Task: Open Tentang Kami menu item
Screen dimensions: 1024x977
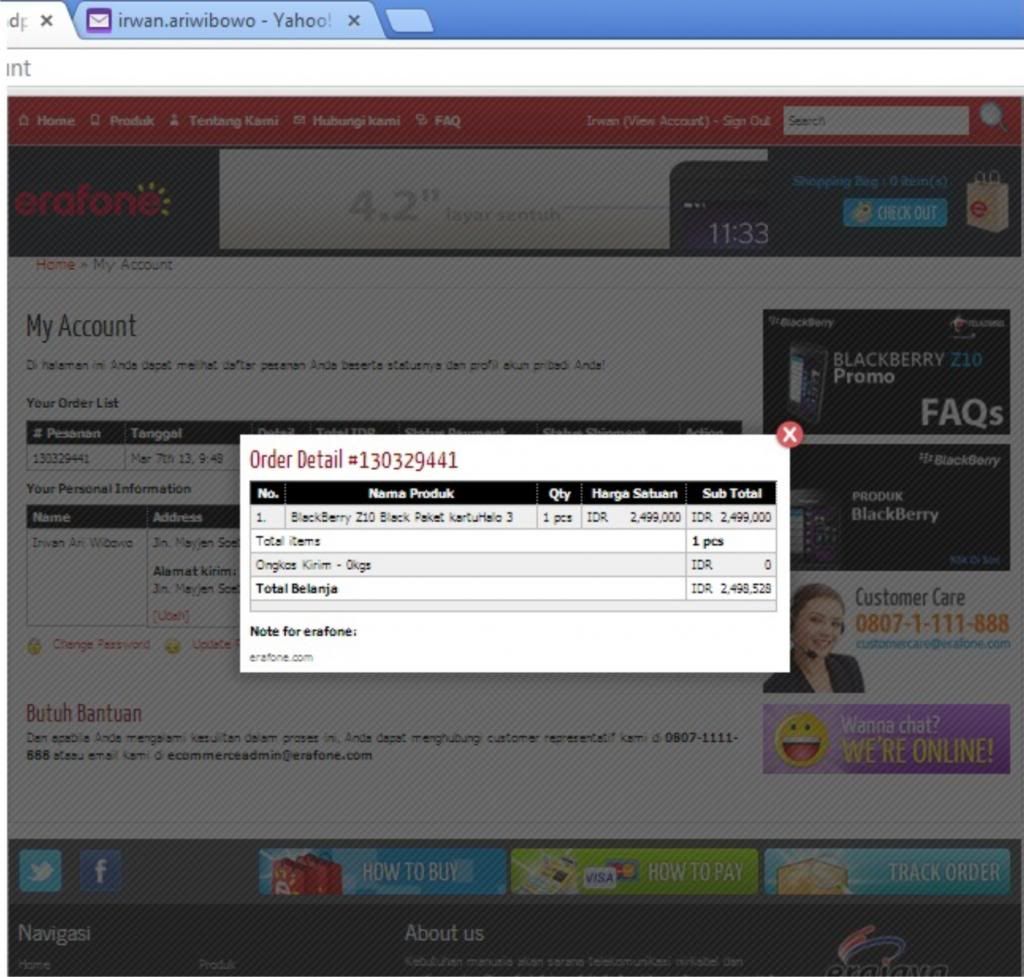Action: point(224,121)
